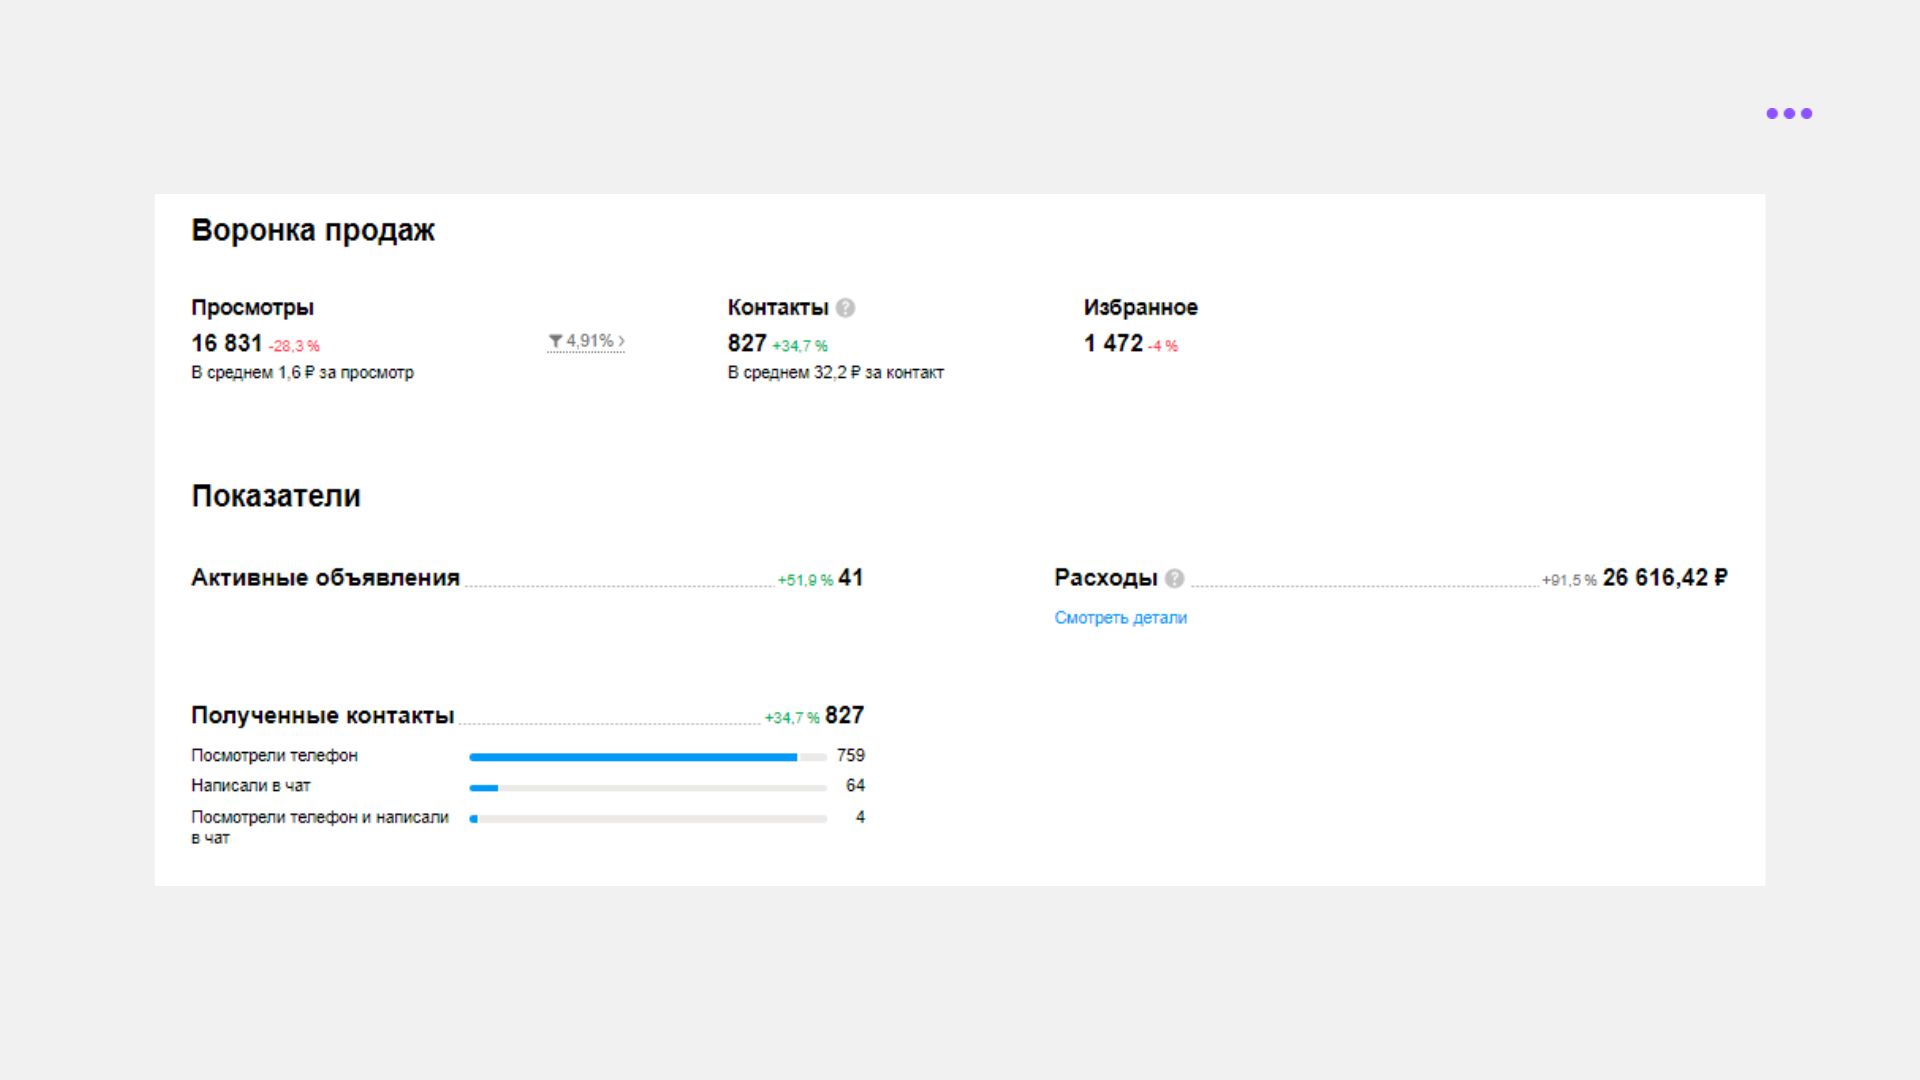The height and width of the screenshot is (1080, 1920).
Task: Click the Расходы amount 26 616,42 ₽
Action: coord(1664,578)
